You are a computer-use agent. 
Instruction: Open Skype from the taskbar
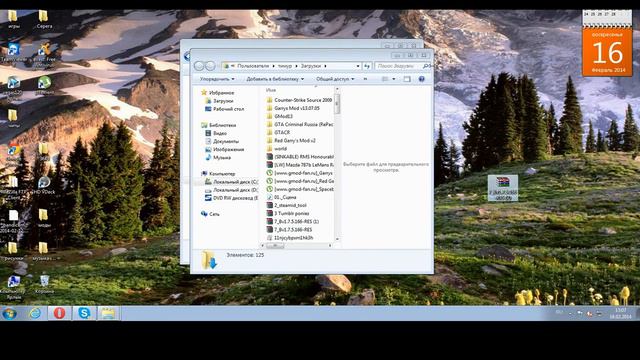point(84,313)
